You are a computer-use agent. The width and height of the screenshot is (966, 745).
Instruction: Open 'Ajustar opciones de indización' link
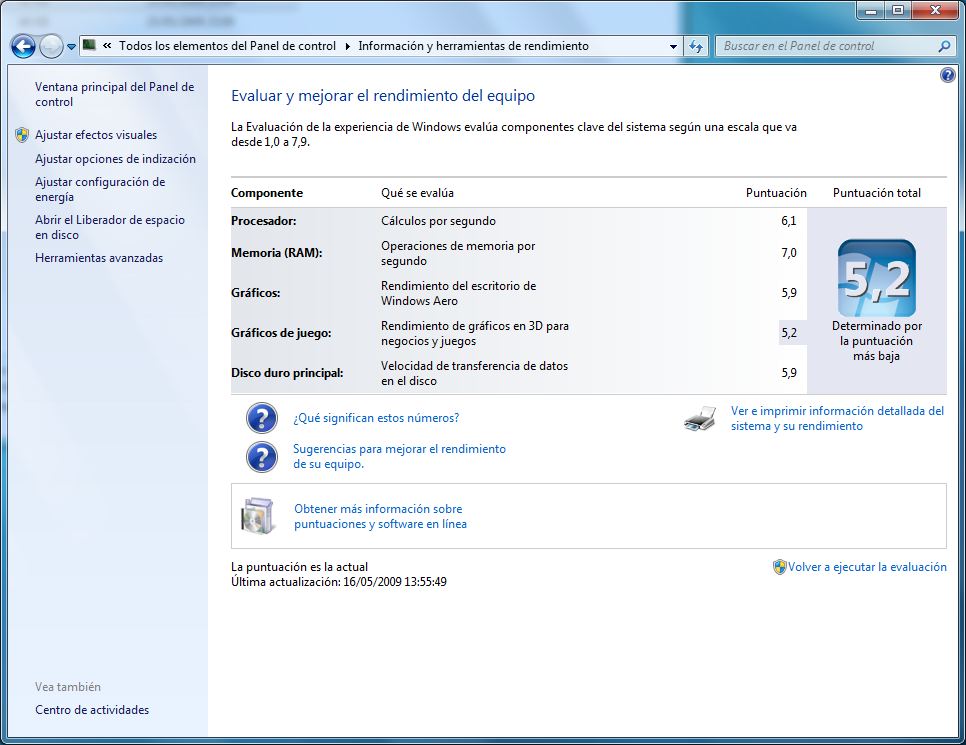pos(115,159)
